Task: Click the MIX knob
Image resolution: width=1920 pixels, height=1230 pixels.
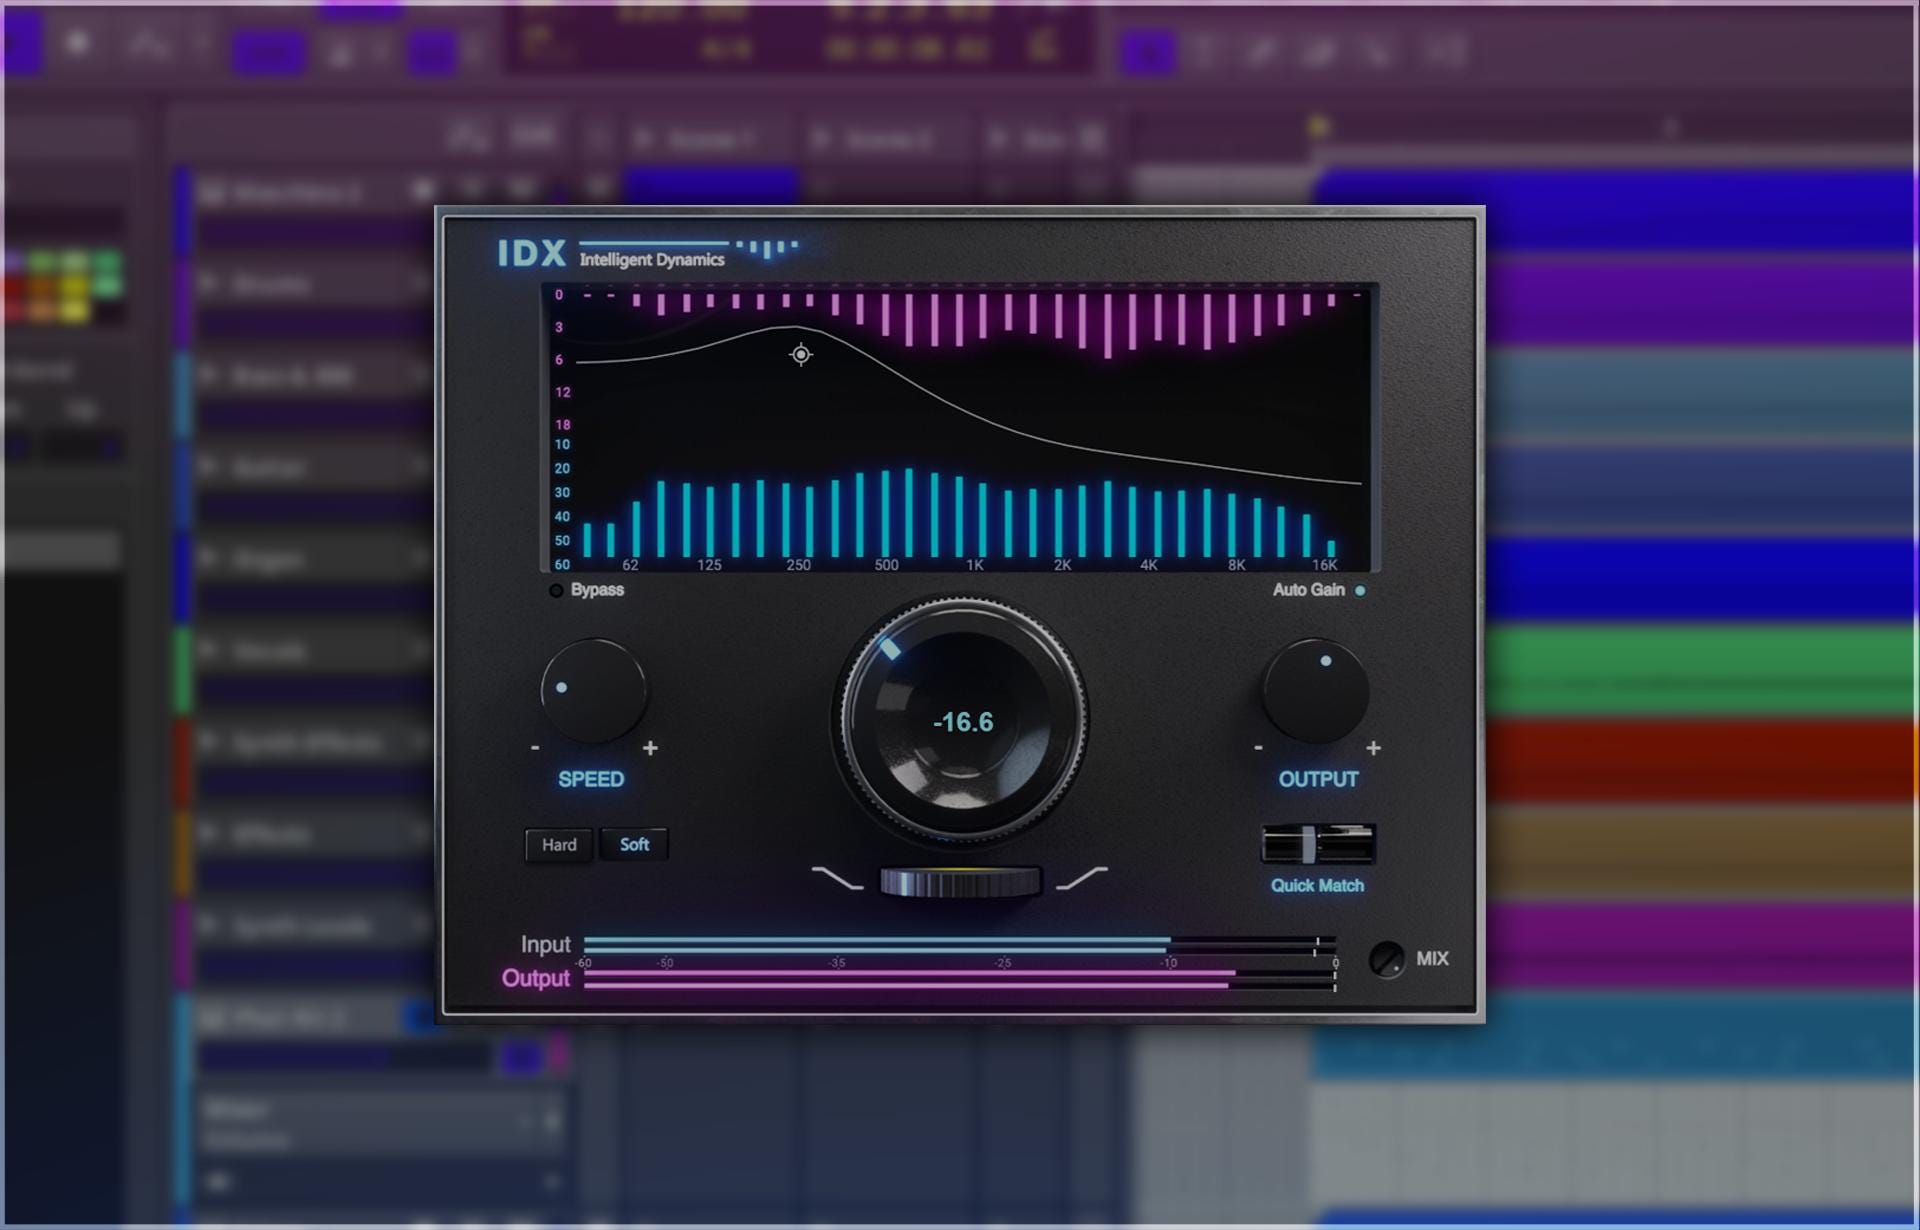Action: (x=1386, y=959)
